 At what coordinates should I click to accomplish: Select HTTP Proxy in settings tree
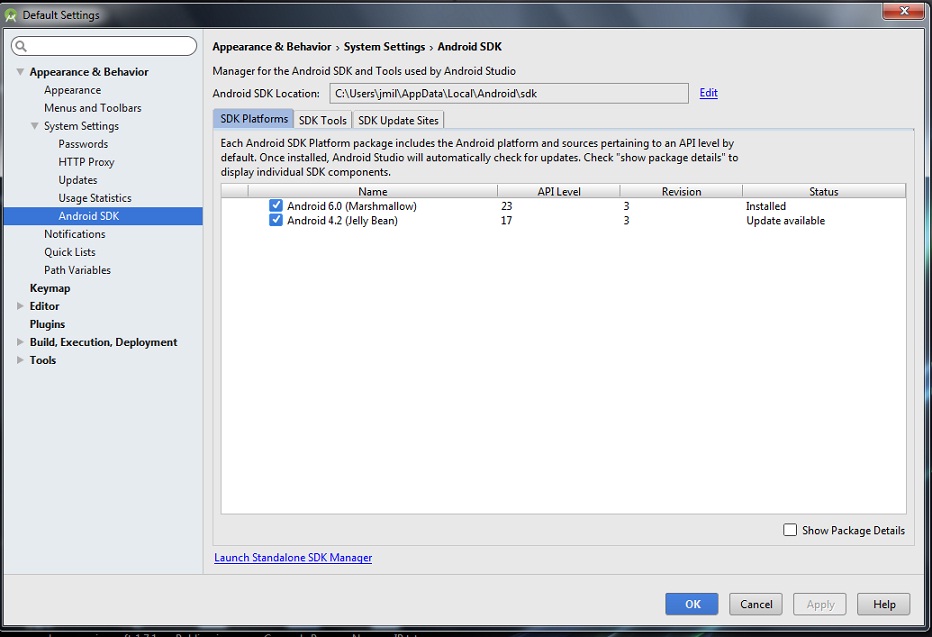86,162
